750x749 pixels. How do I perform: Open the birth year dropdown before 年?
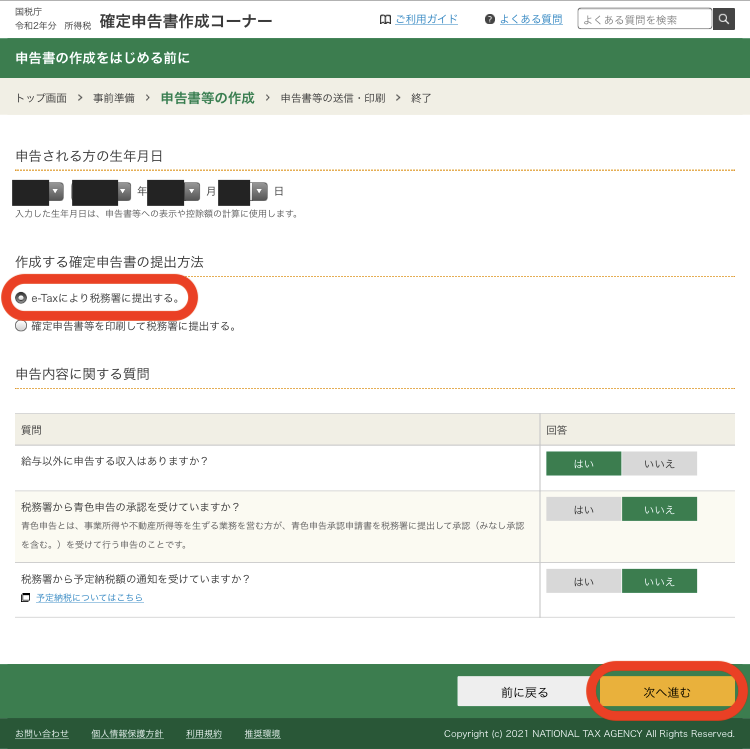(101, 191)
